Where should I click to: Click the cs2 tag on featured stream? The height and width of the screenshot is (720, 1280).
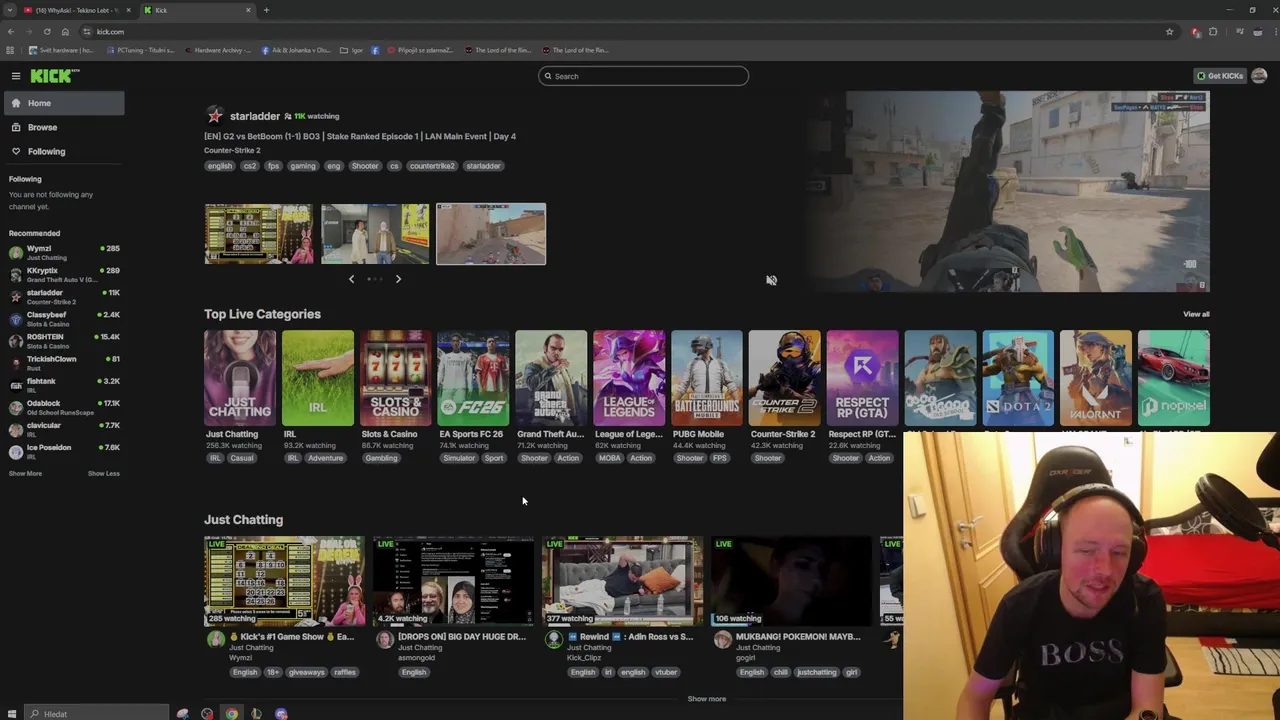click(x=249, y=166)
